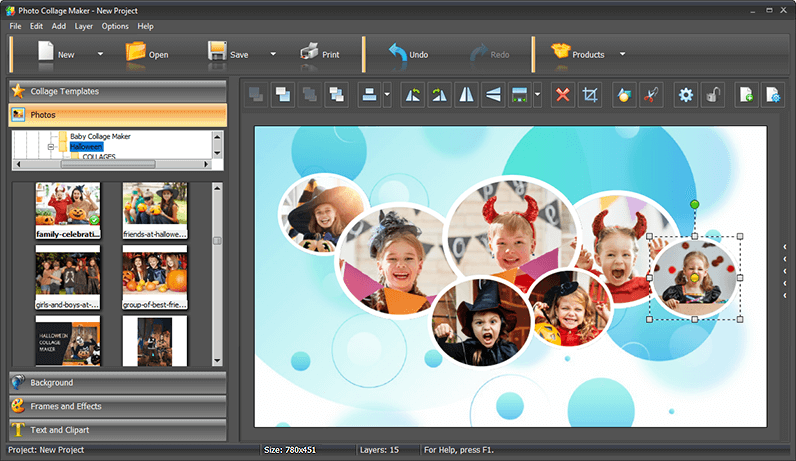Select the Photos panel tab
The width and height of the screenshot is (796, 461).
coord(117,115)
